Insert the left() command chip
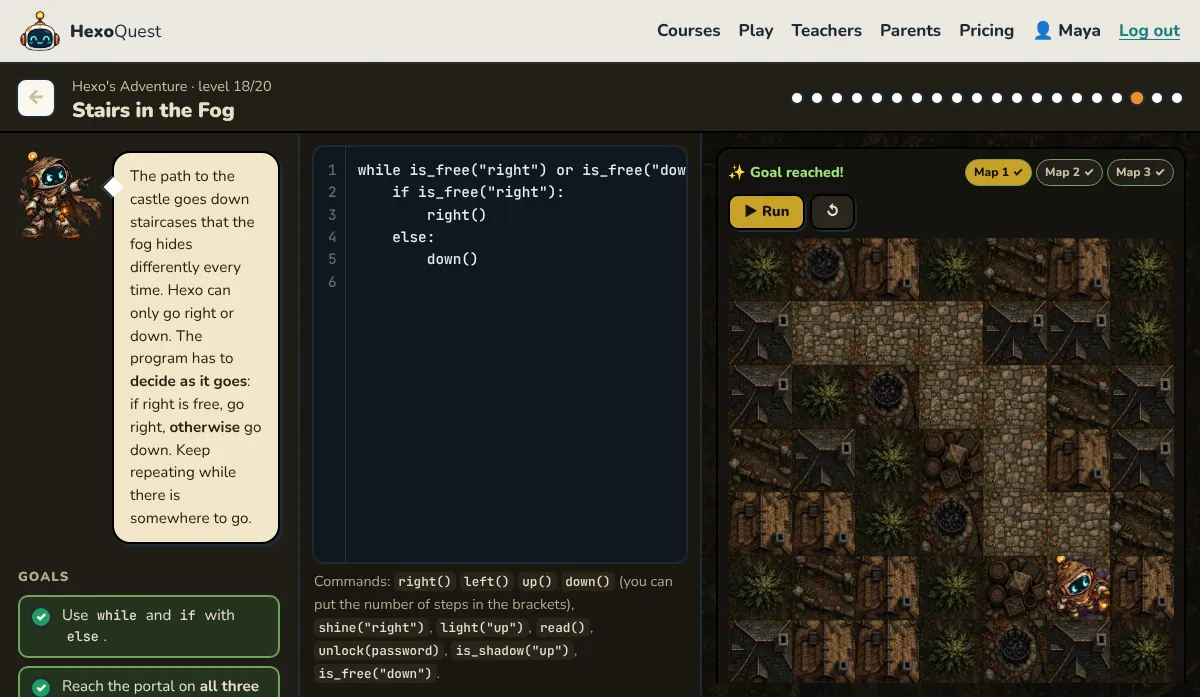1200x697 pixels. click(x=486, y=582)
